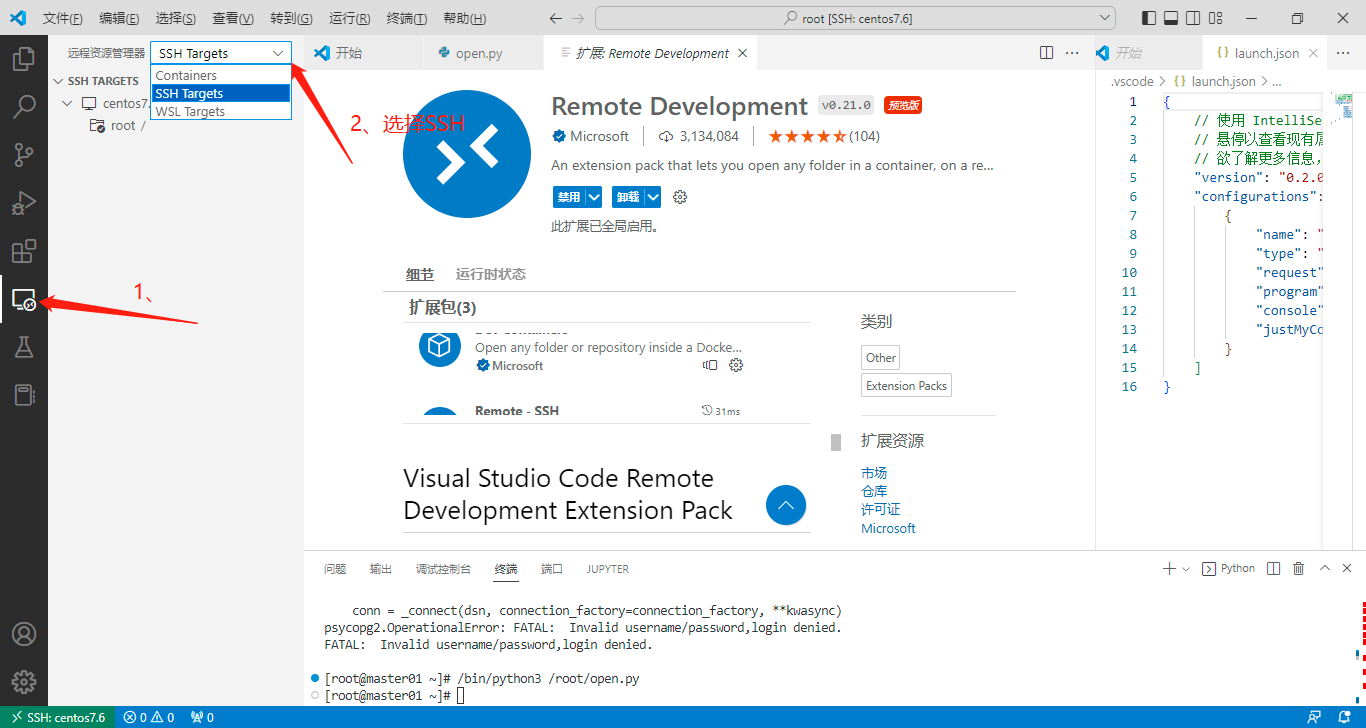Open the Remote Development extension settings gear
The width and height of the screenshot is (1366, 728).
[x=680, y=197]
